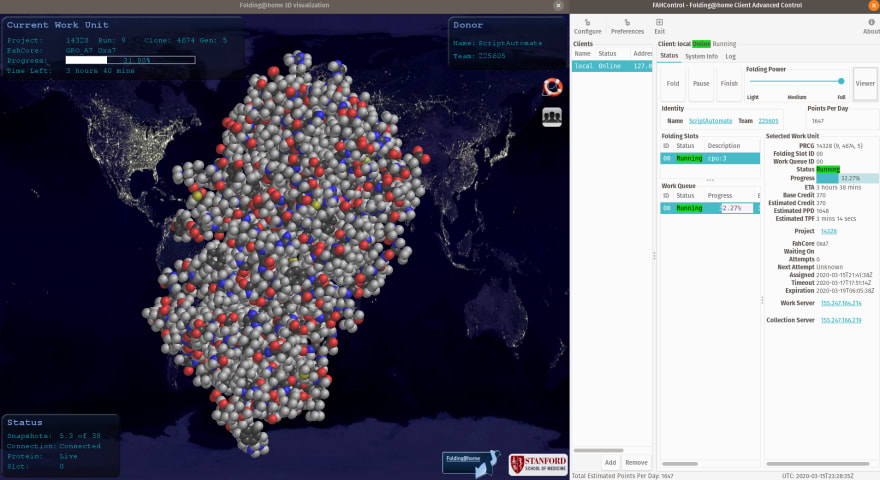Click the Pause button
The height and width of the screenshot is (480, 880).
(701, 84)
